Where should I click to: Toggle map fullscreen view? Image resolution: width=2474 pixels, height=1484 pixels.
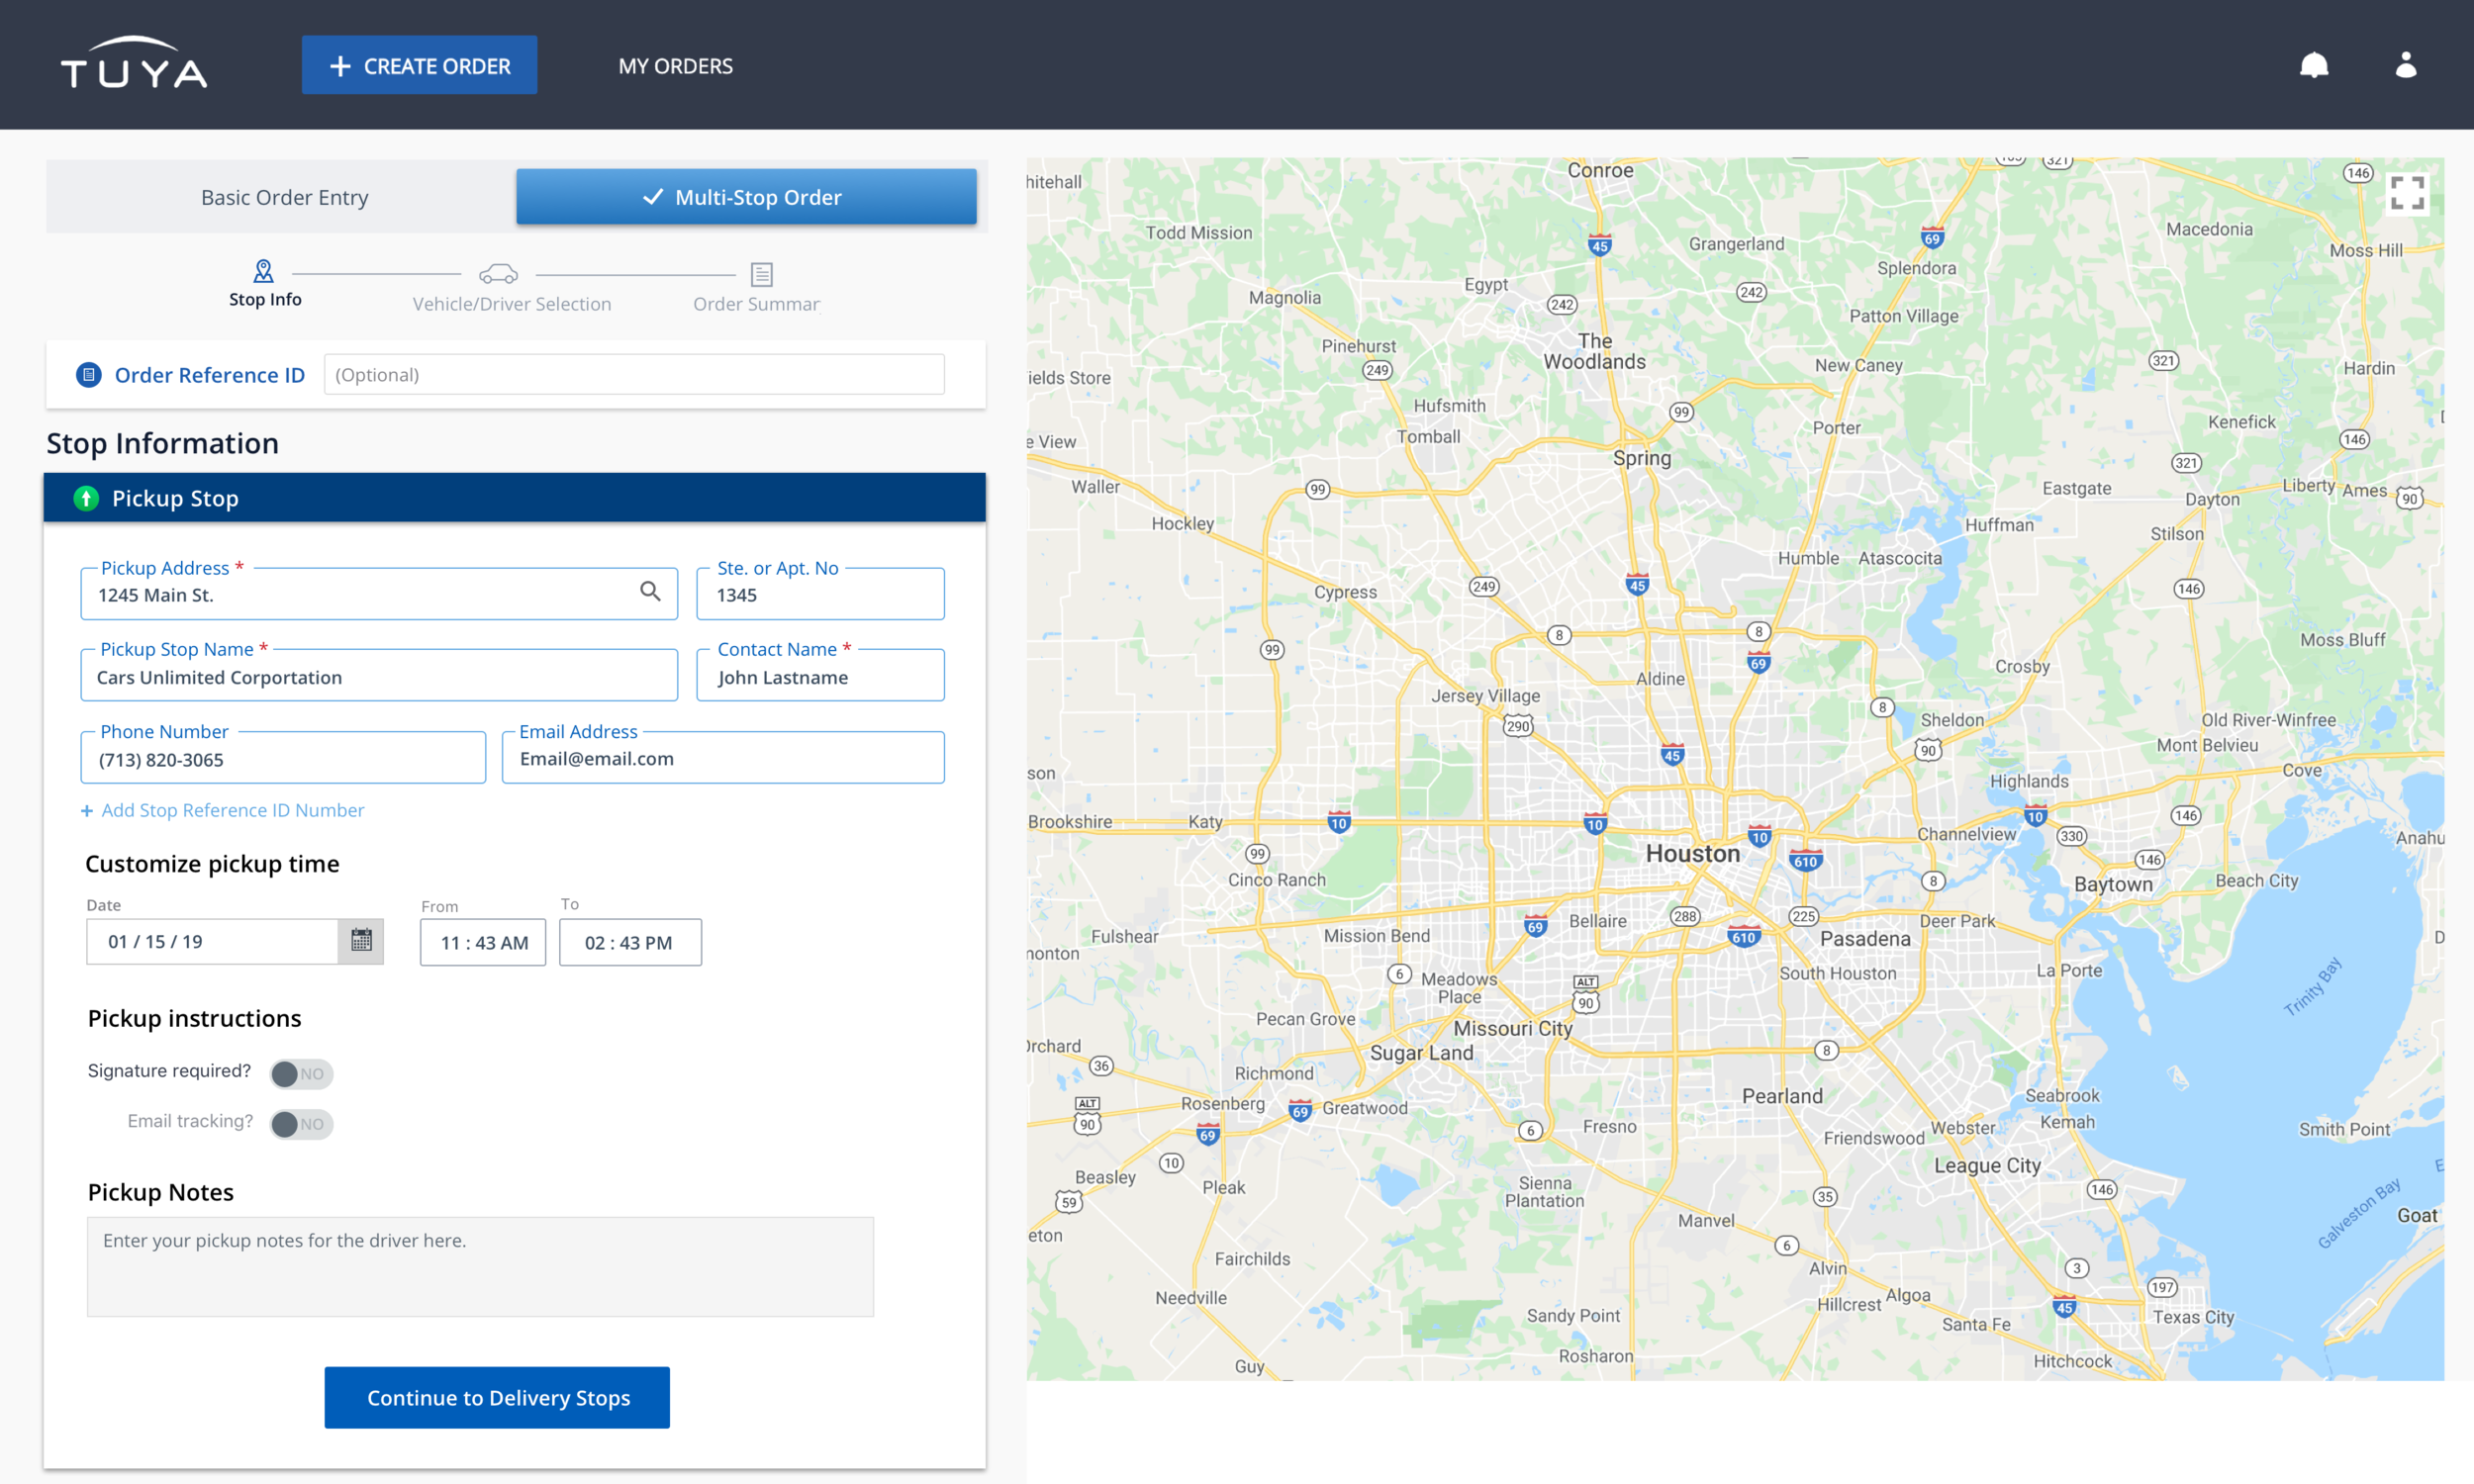[x=2407, y=193]
